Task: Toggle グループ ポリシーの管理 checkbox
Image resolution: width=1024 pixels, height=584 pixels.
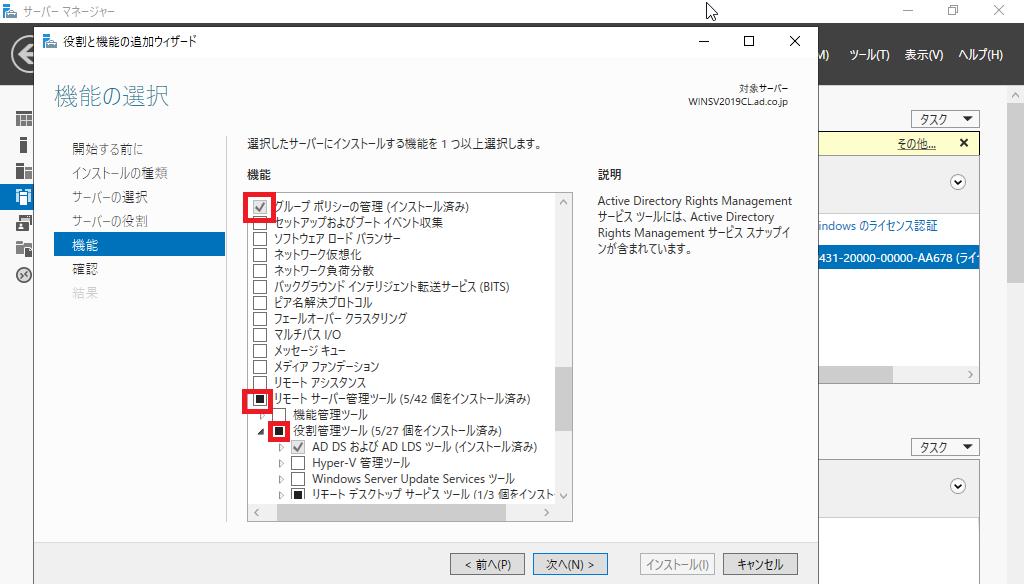Action: 260,207
